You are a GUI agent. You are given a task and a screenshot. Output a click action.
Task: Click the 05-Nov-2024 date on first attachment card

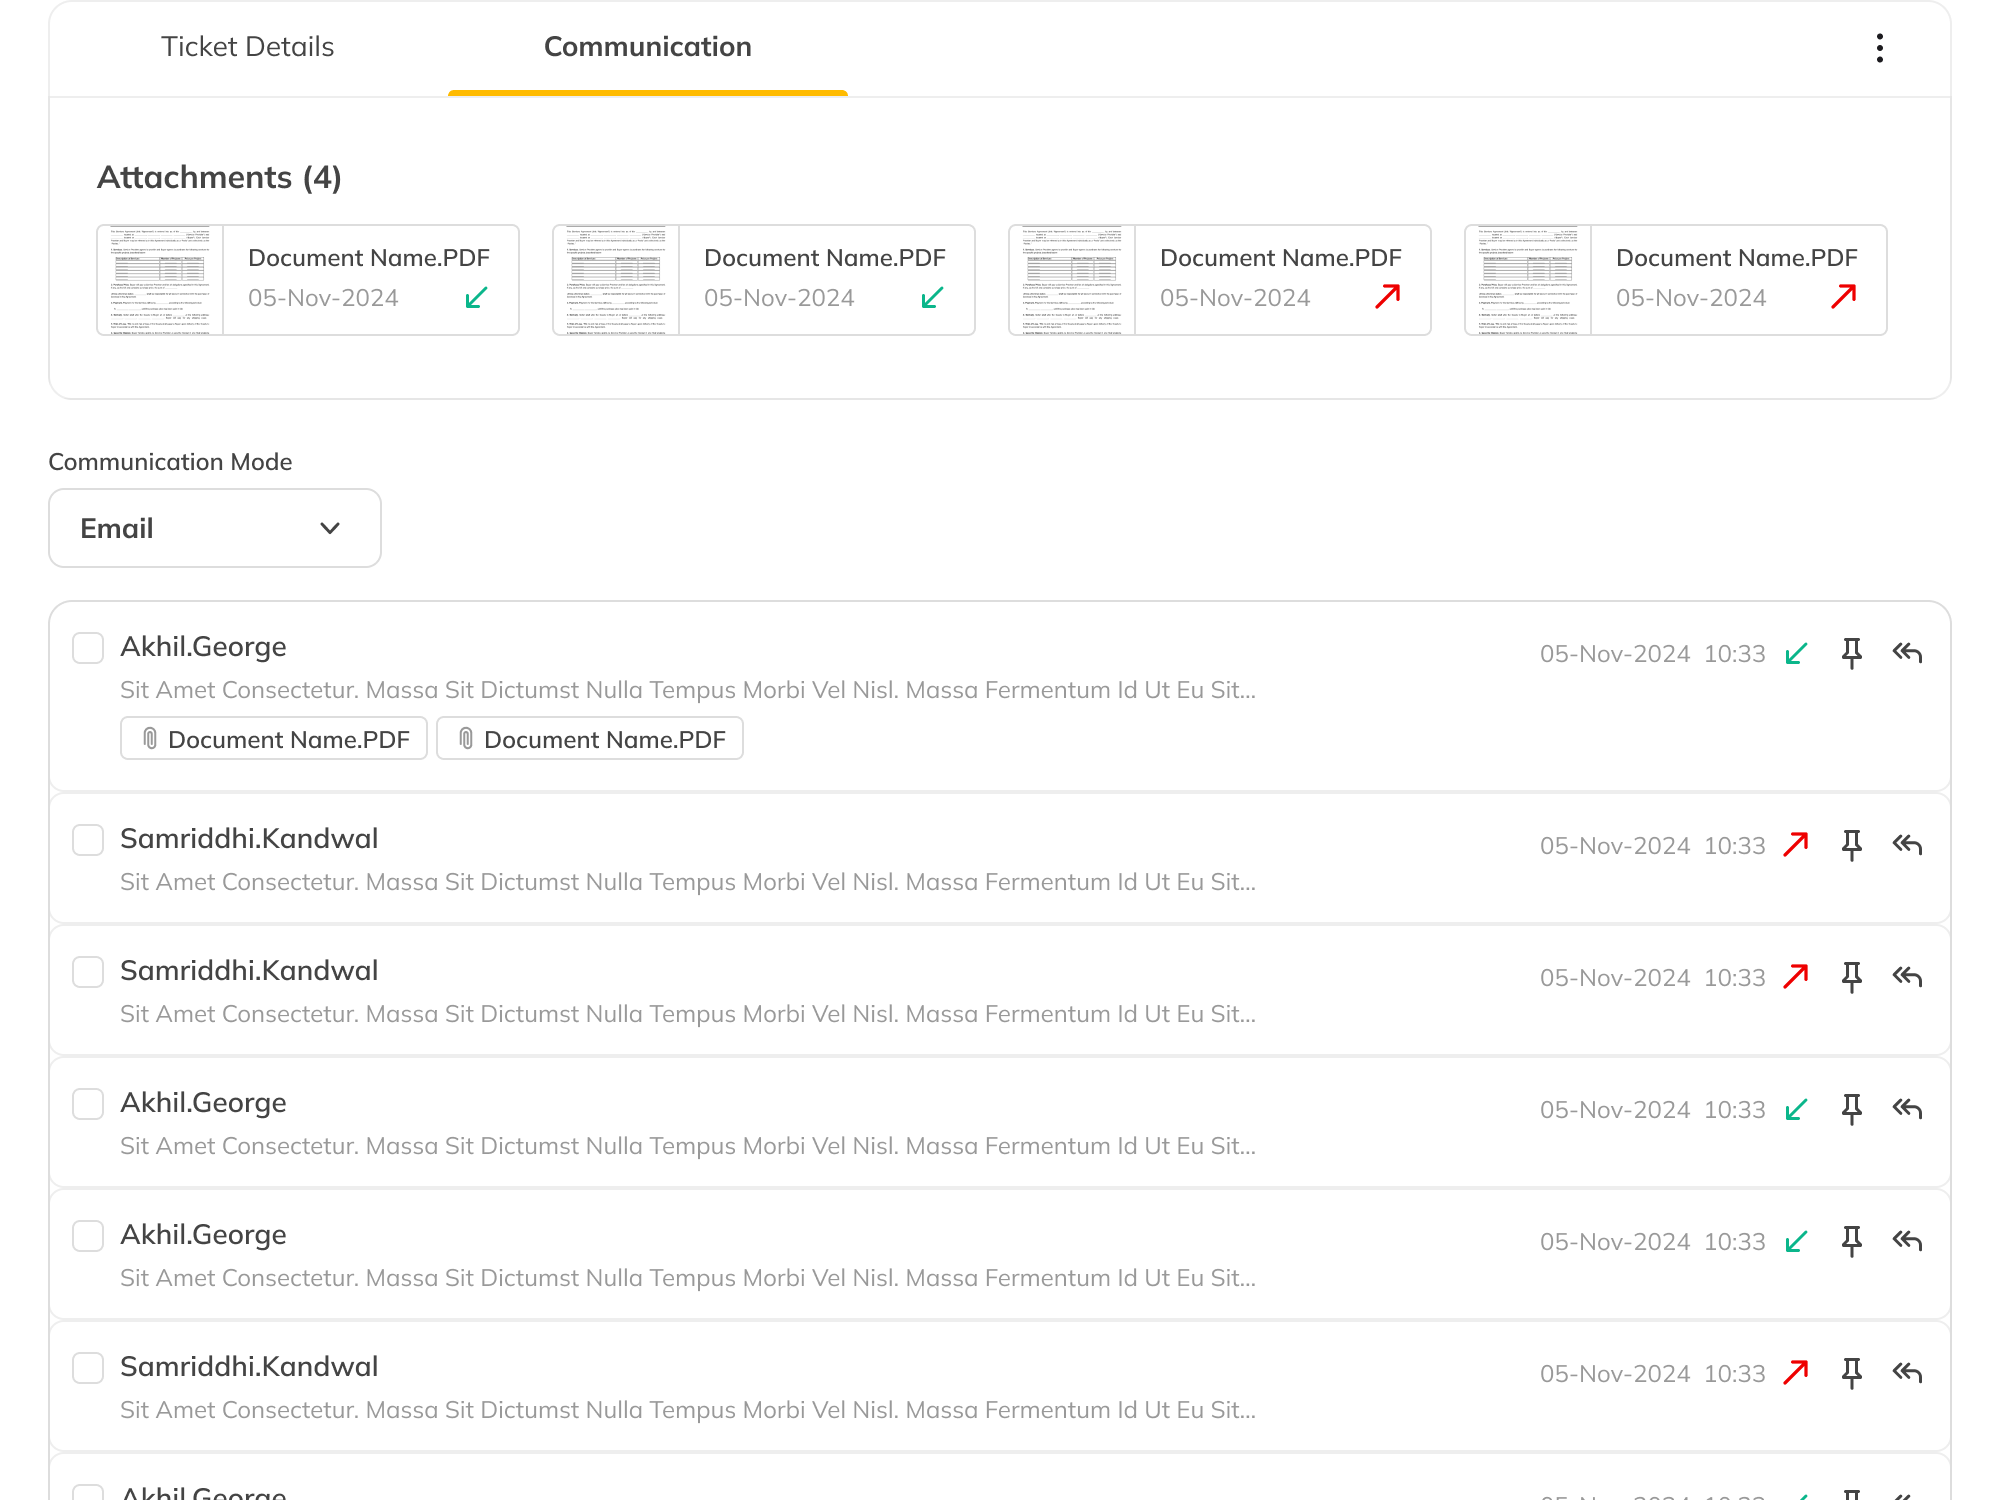click(x=323, y=298)
